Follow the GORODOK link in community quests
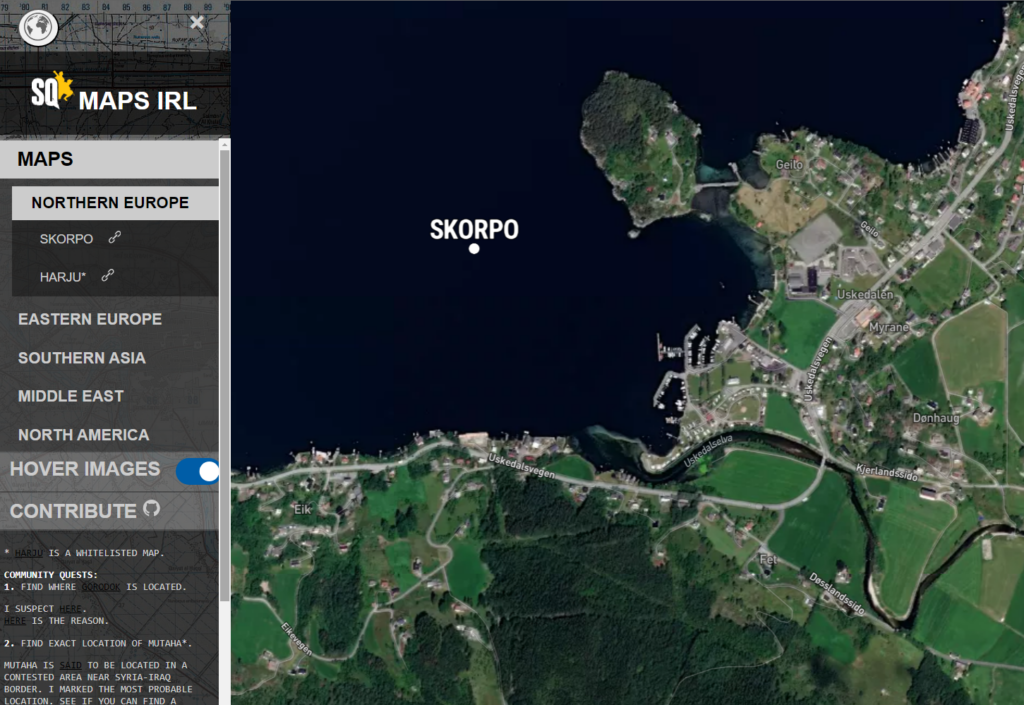This screenshot has height=705, width=1024. tap(100, 587)
